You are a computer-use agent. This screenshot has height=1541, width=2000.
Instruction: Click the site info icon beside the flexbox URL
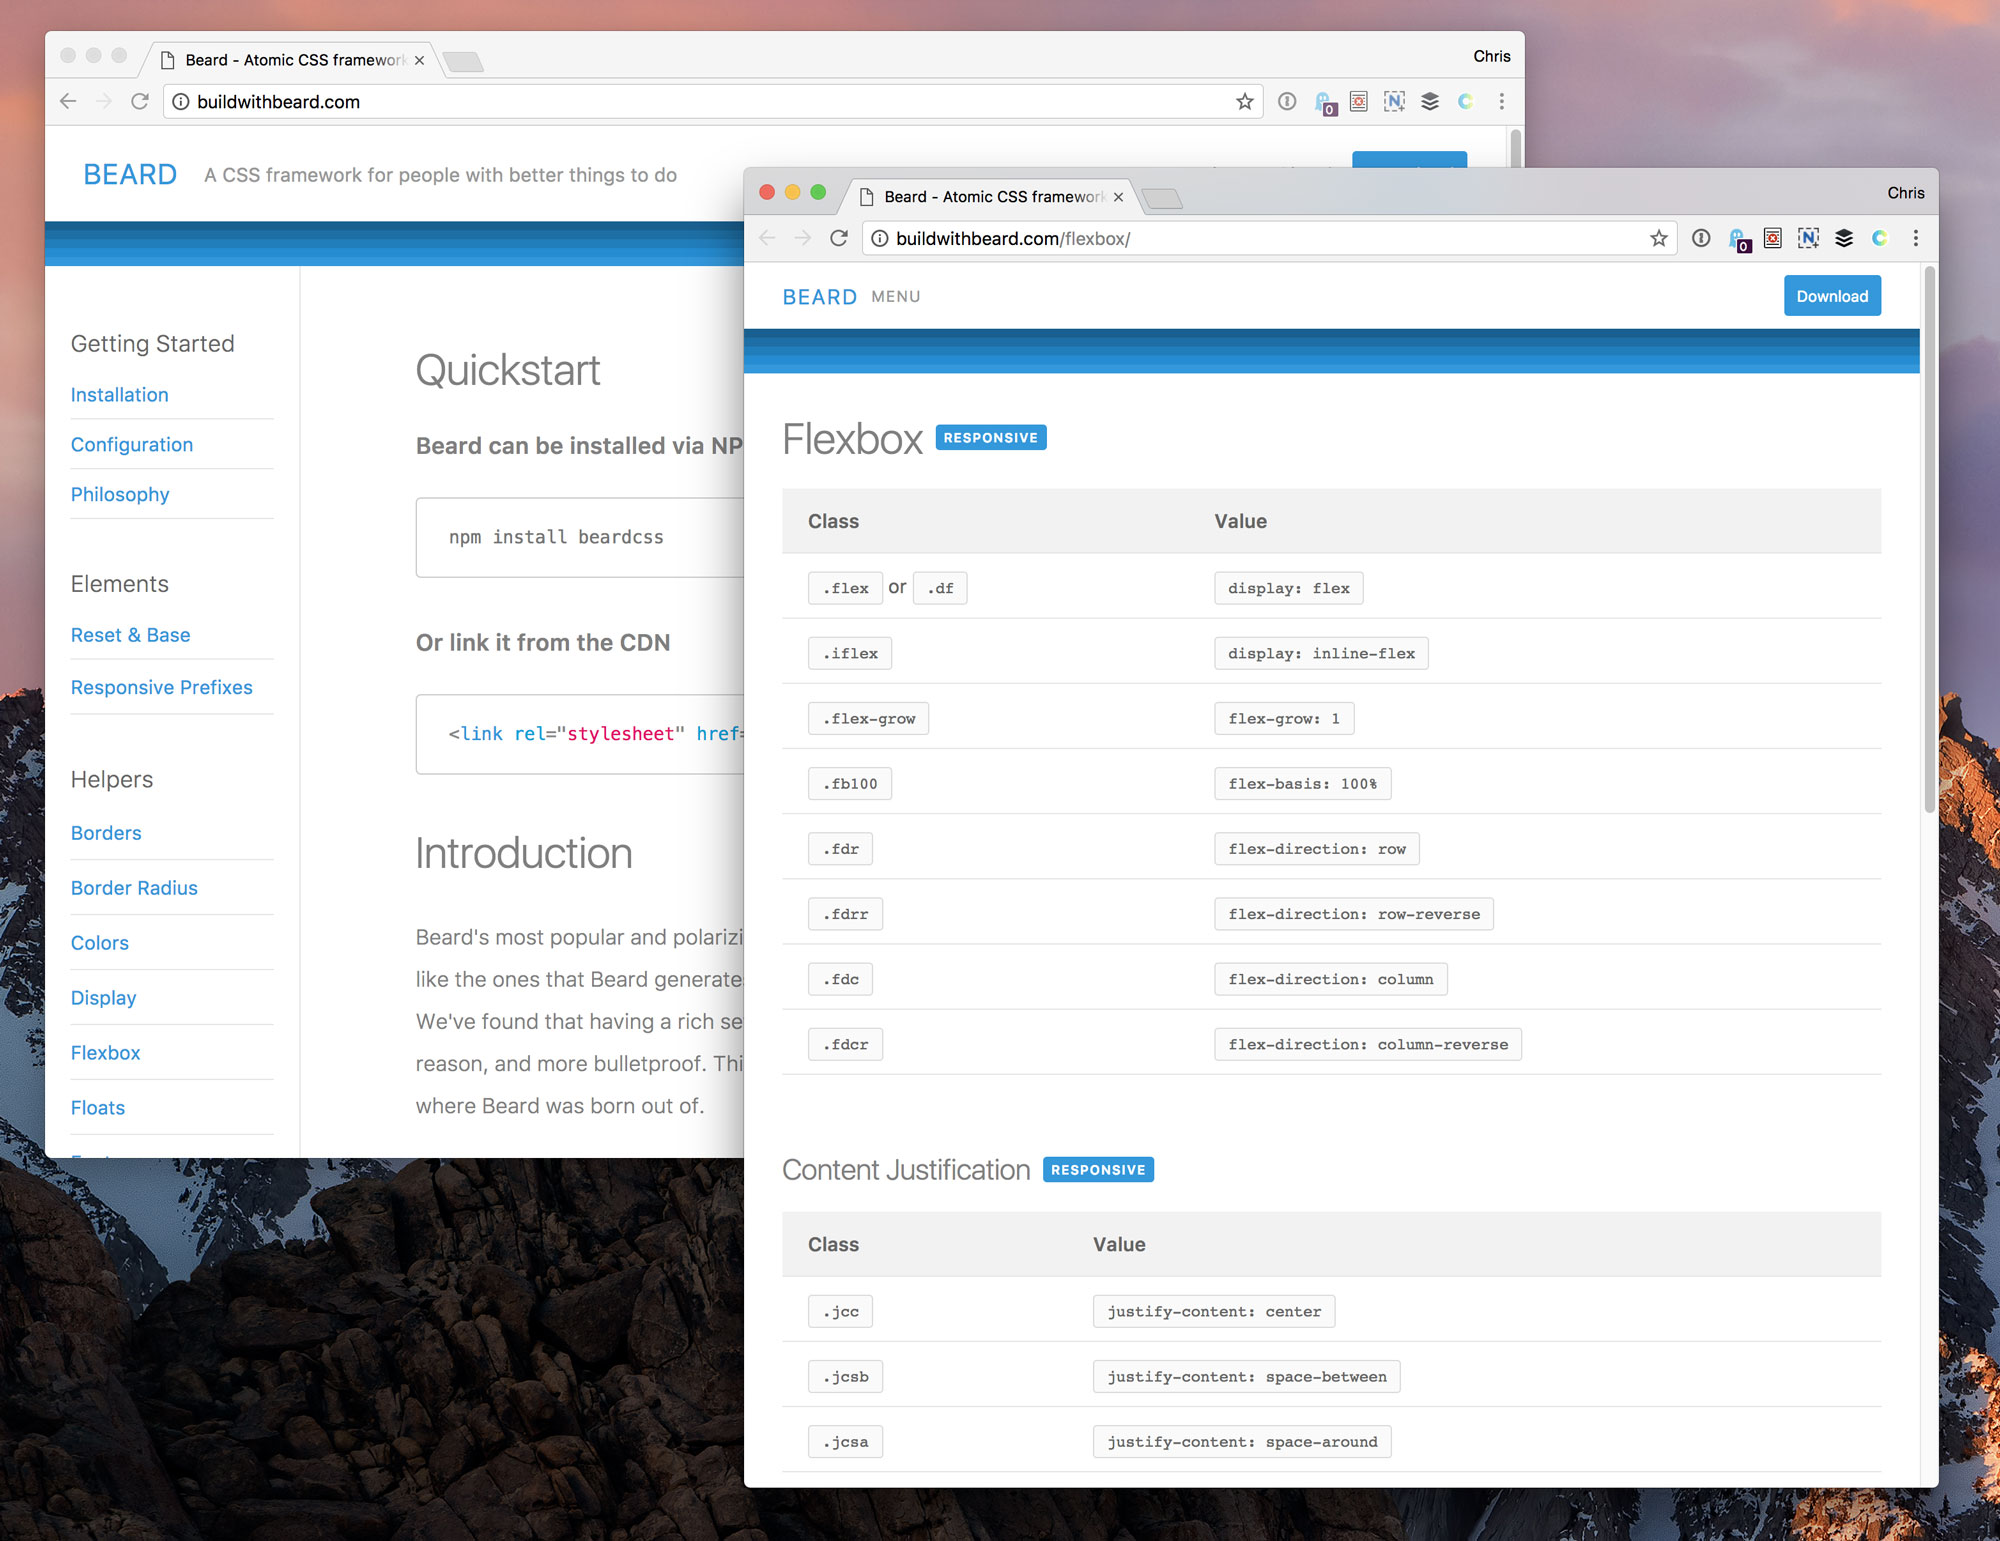point(880,238)
